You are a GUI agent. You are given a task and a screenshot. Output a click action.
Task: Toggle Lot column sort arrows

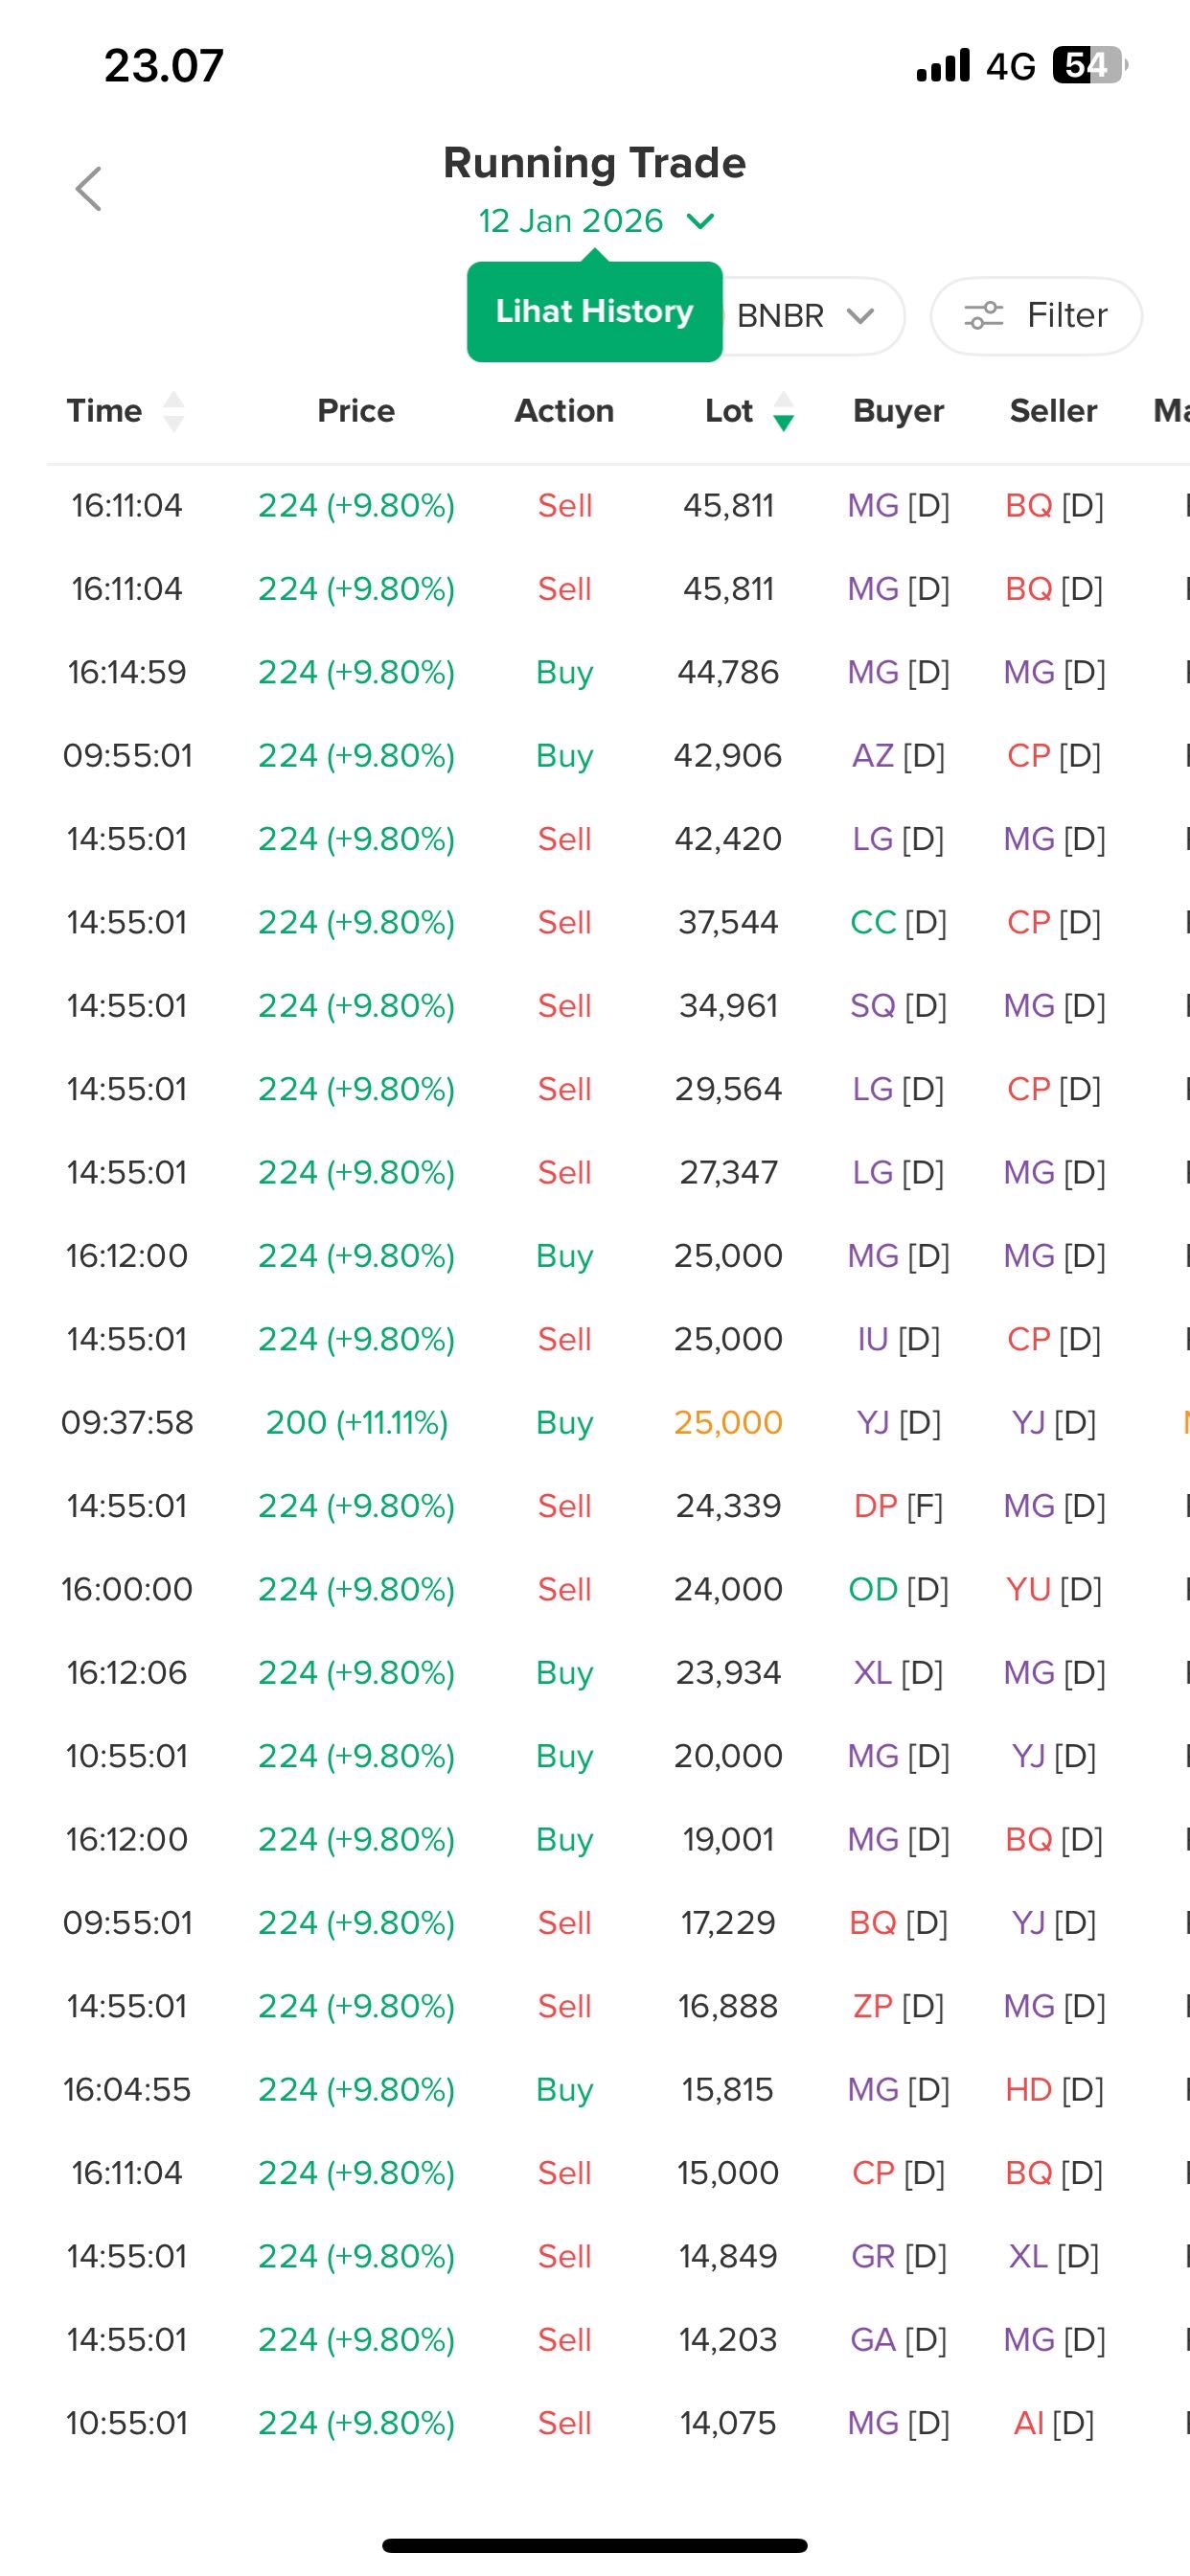pos(784,411)
